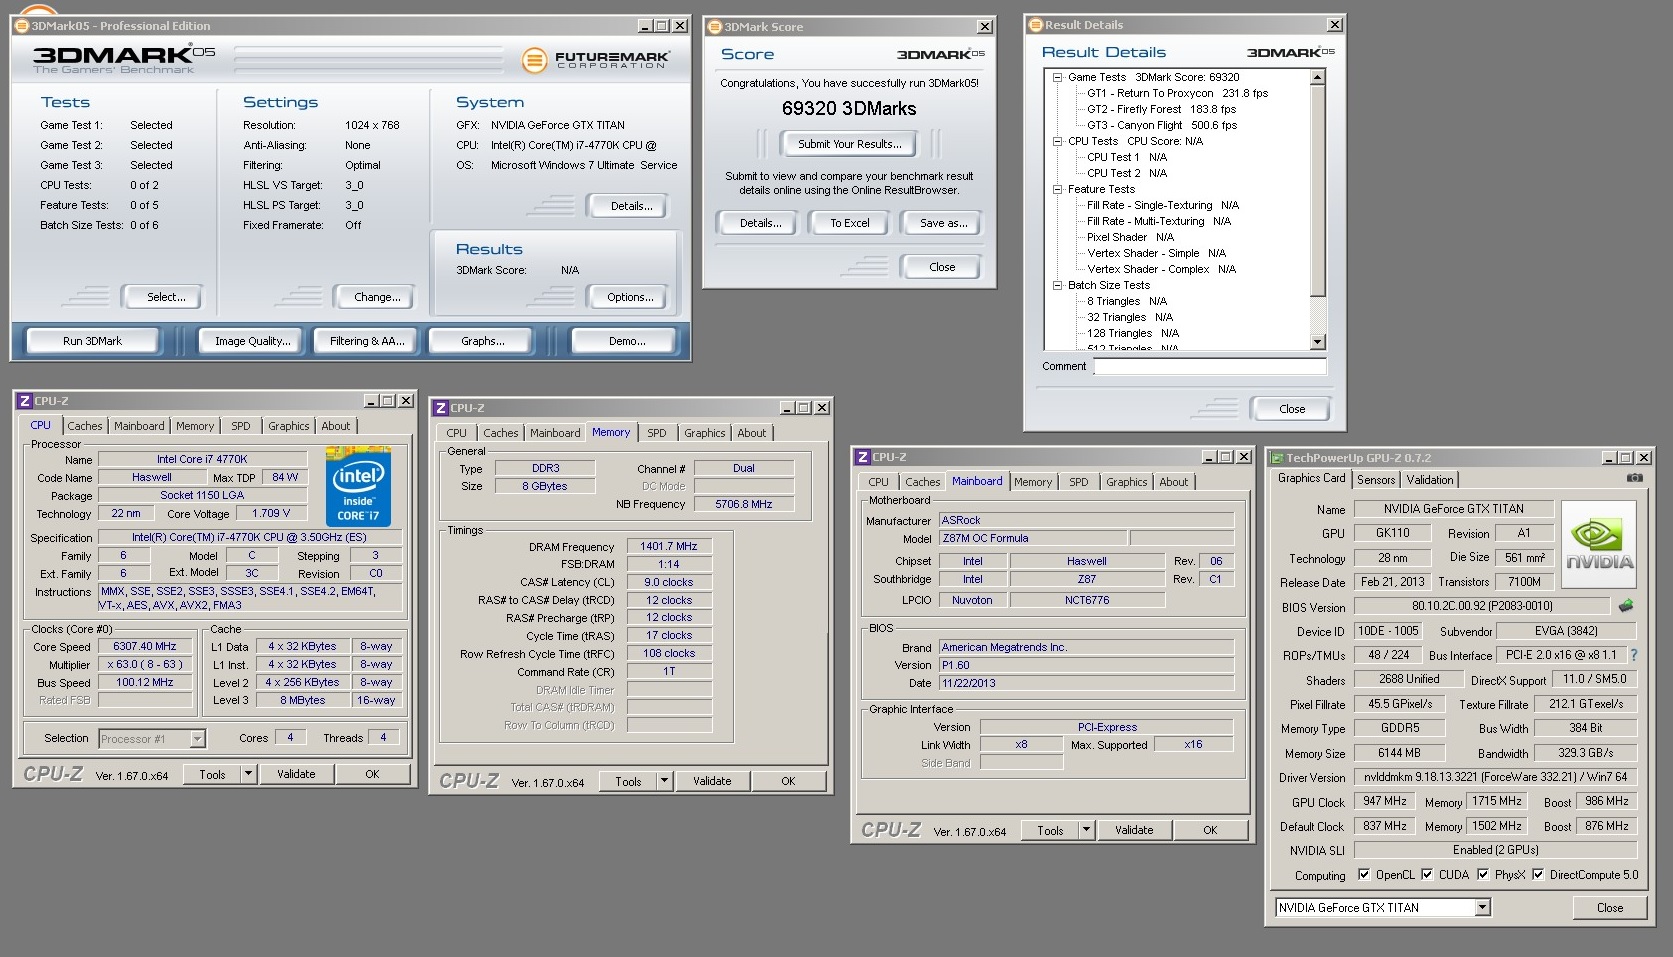Open the Processor #1 selection dropdown
Image resolution: width=1673 pixels, height=957 pixels.
click(x=197, y=739)
